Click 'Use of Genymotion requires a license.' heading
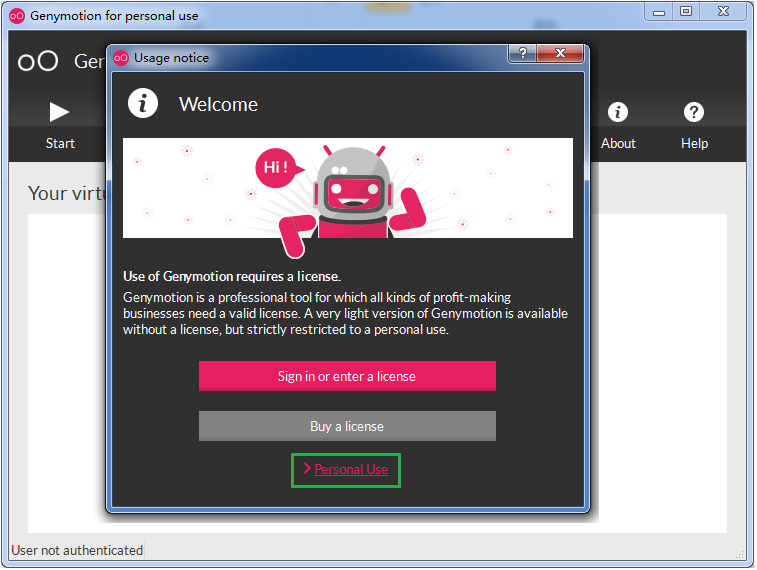The height and width of the screenshot is (570, 757). pos(232,277)
